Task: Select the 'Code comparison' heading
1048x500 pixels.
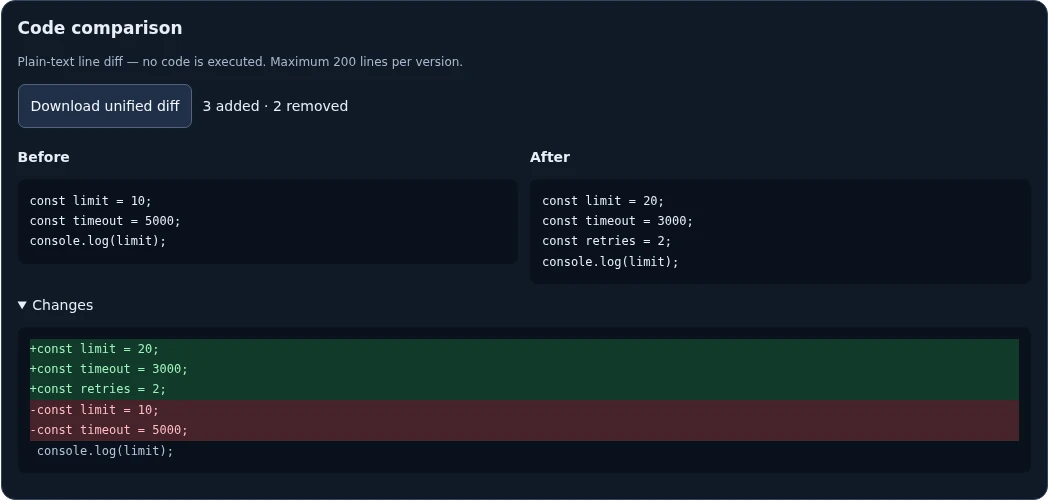Action: [x=100, y=27]
